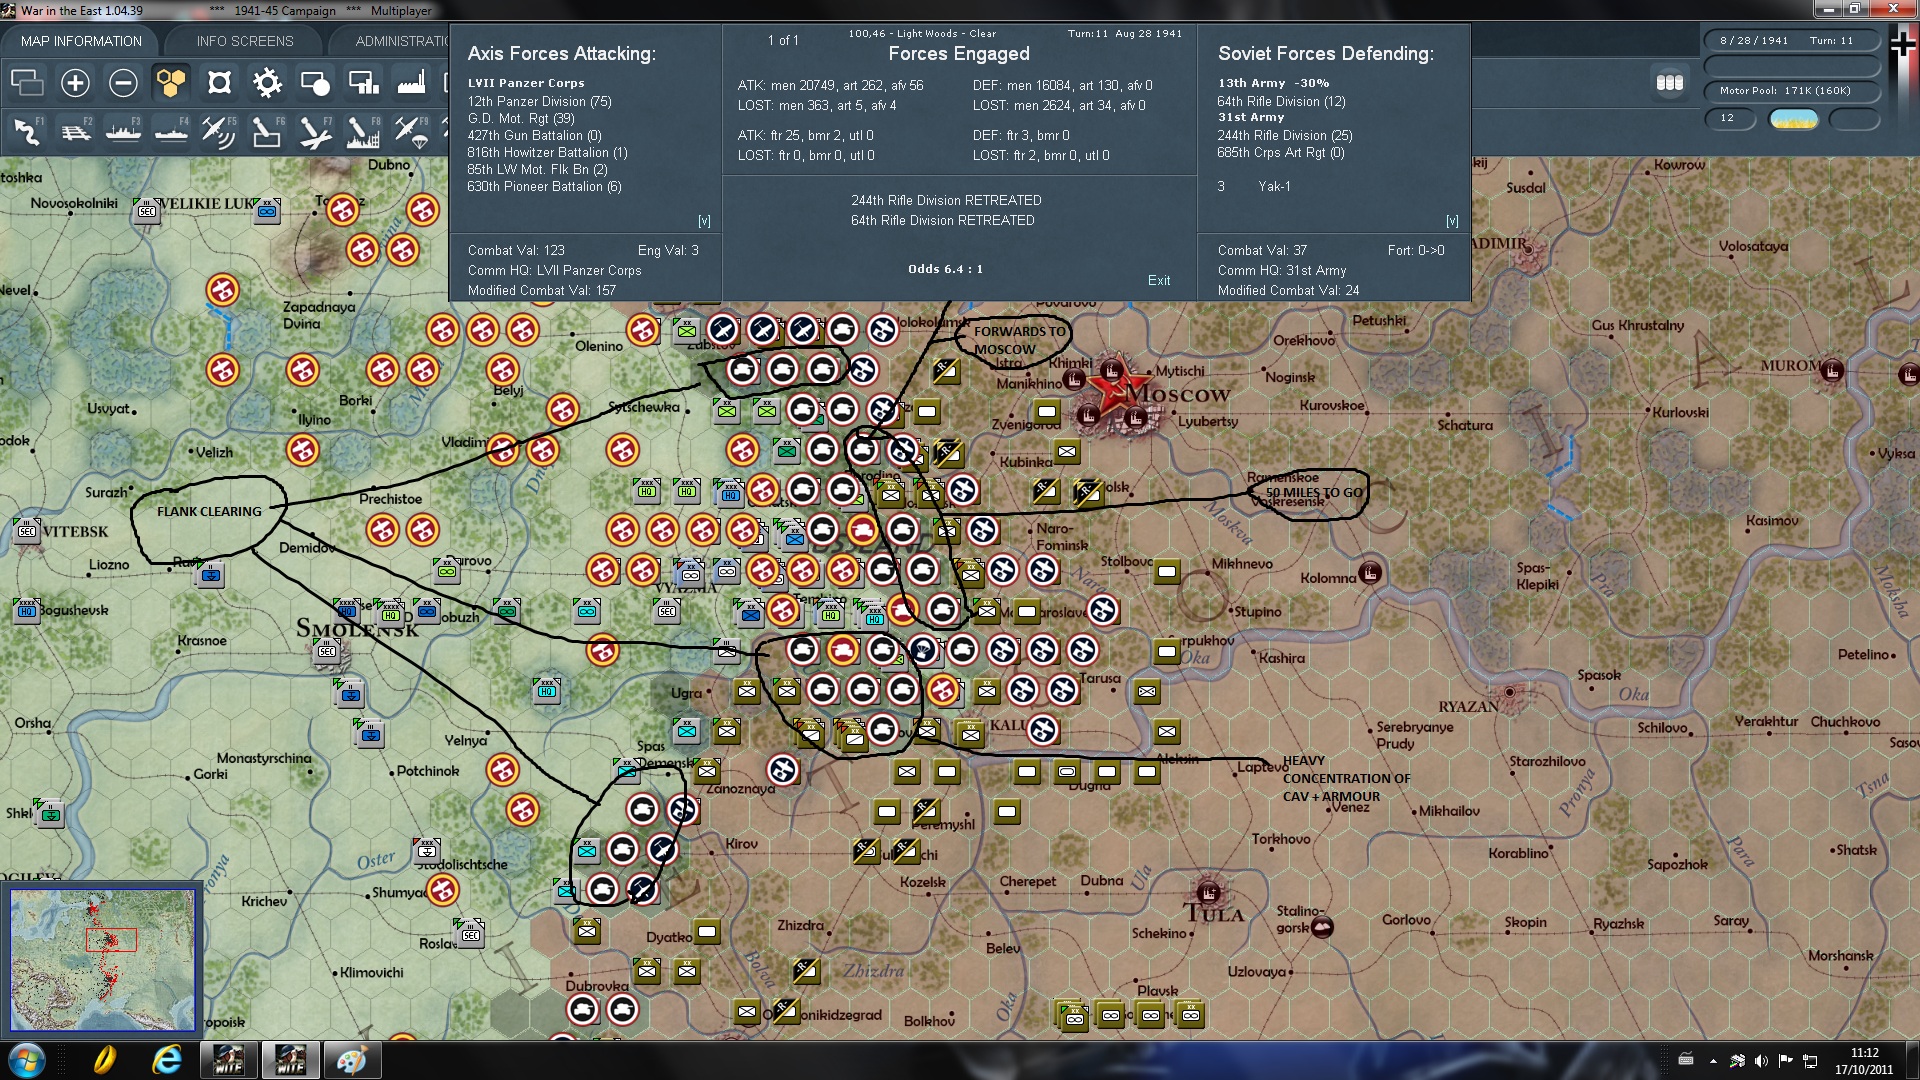Viewport: 1920px width, 1080px height.
Task: Expand Axis attacker details [v] toggle
Action: pos(704,221)
